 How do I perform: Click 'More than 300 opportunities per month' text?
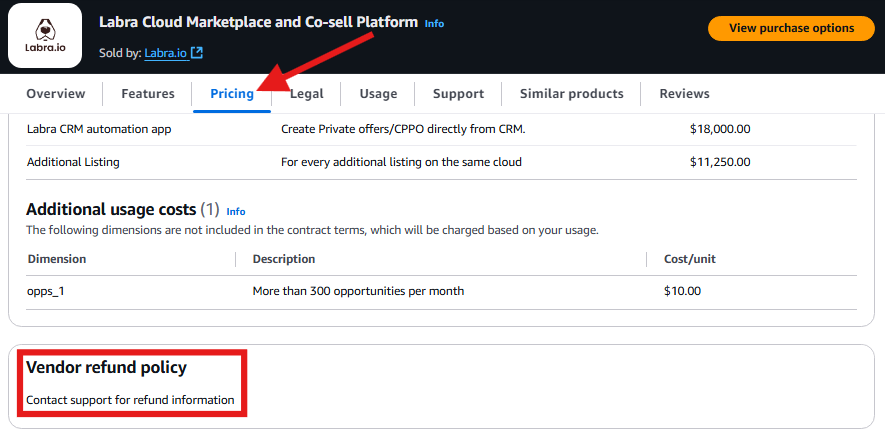358,292
